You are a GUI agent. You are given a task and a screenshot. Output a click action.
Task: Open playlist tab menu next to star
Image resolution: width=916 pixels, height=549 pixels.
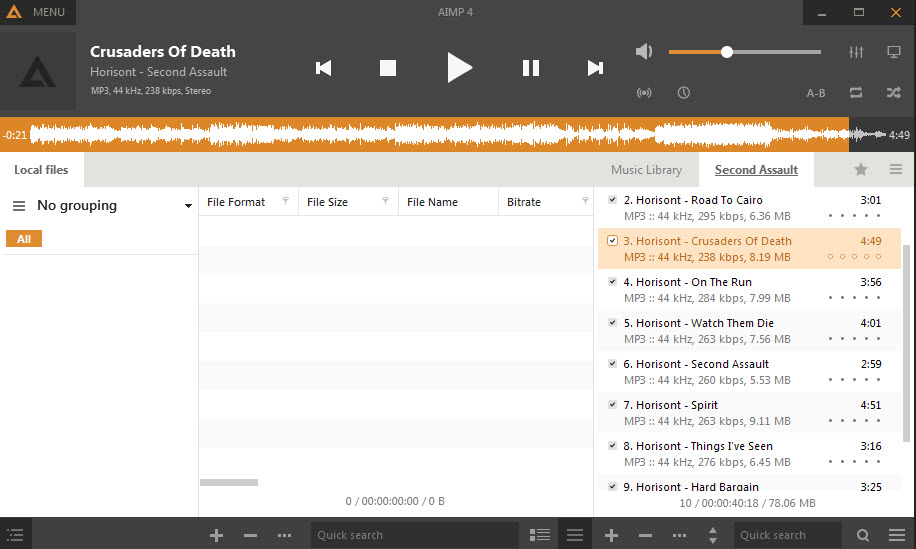tap(896, 169)
